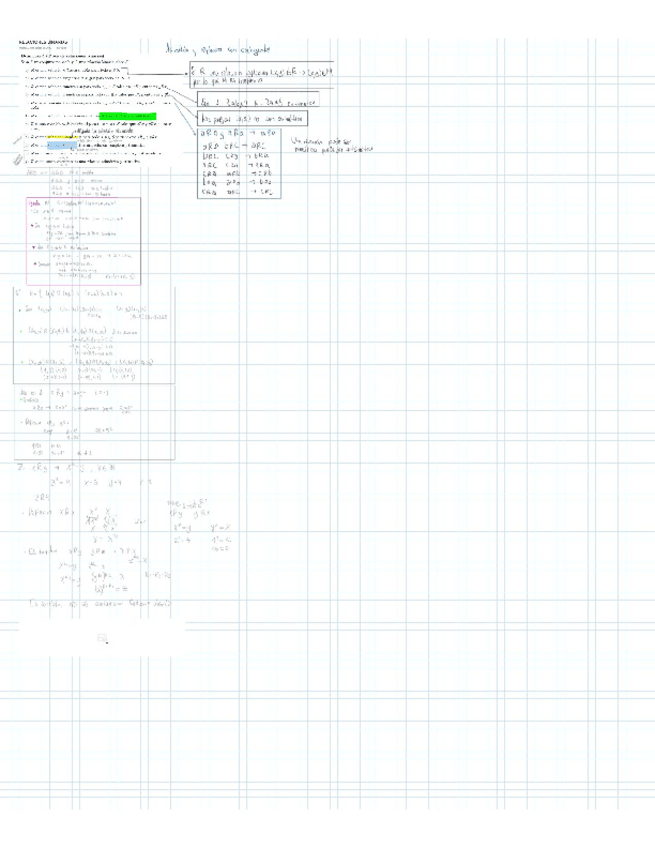
Task: Click the yellow highlighted text in the list
Action: [53, 137]
